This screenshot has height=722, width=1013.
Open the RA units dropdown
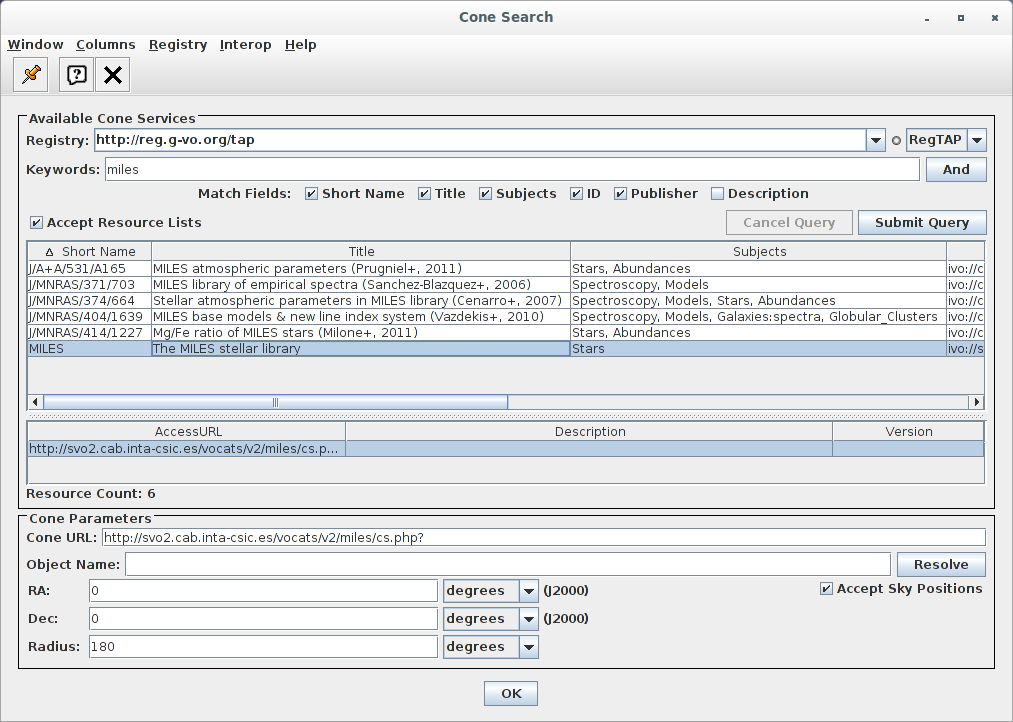click(x=528, y=591)
